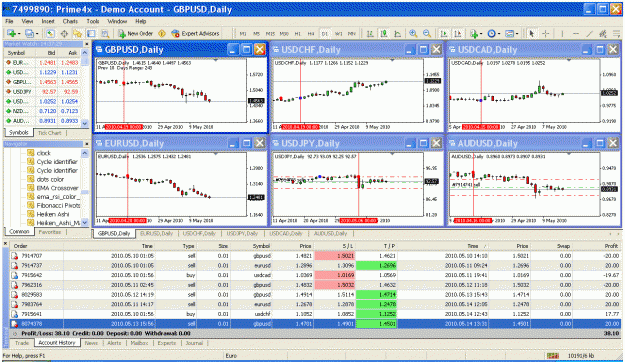Toggle Chart Shift
This screenshot has width=625, height=362.
point(458,34)
